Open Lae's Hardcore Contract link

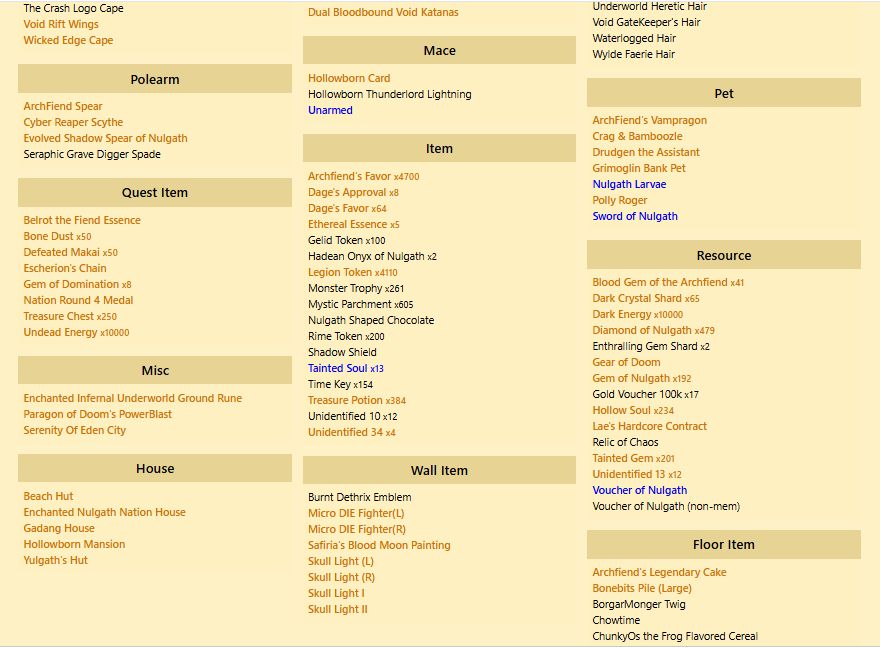tap(649, 426)
